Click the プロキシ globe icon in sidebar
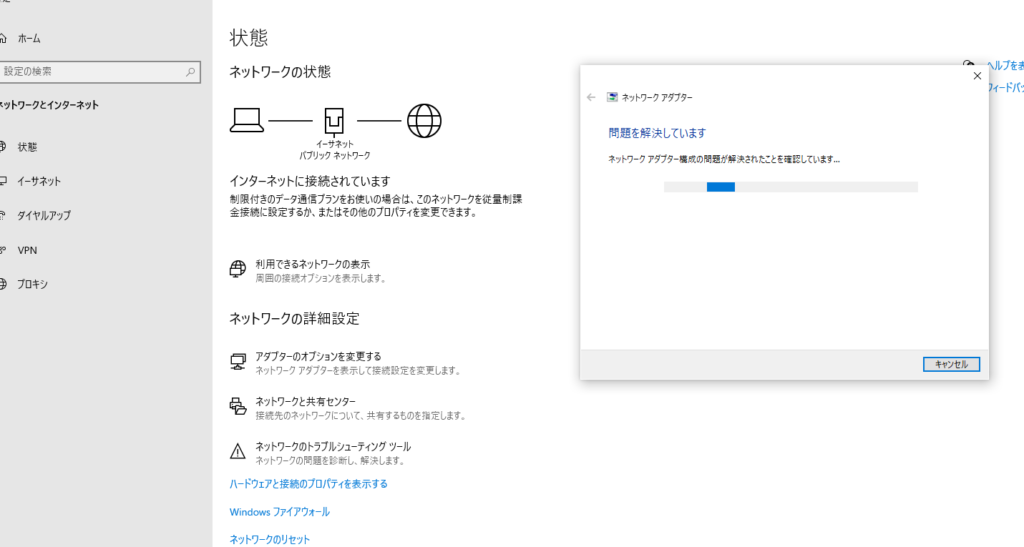Image resolution: width=1024 pixels, height=547 pixels. 3,284
